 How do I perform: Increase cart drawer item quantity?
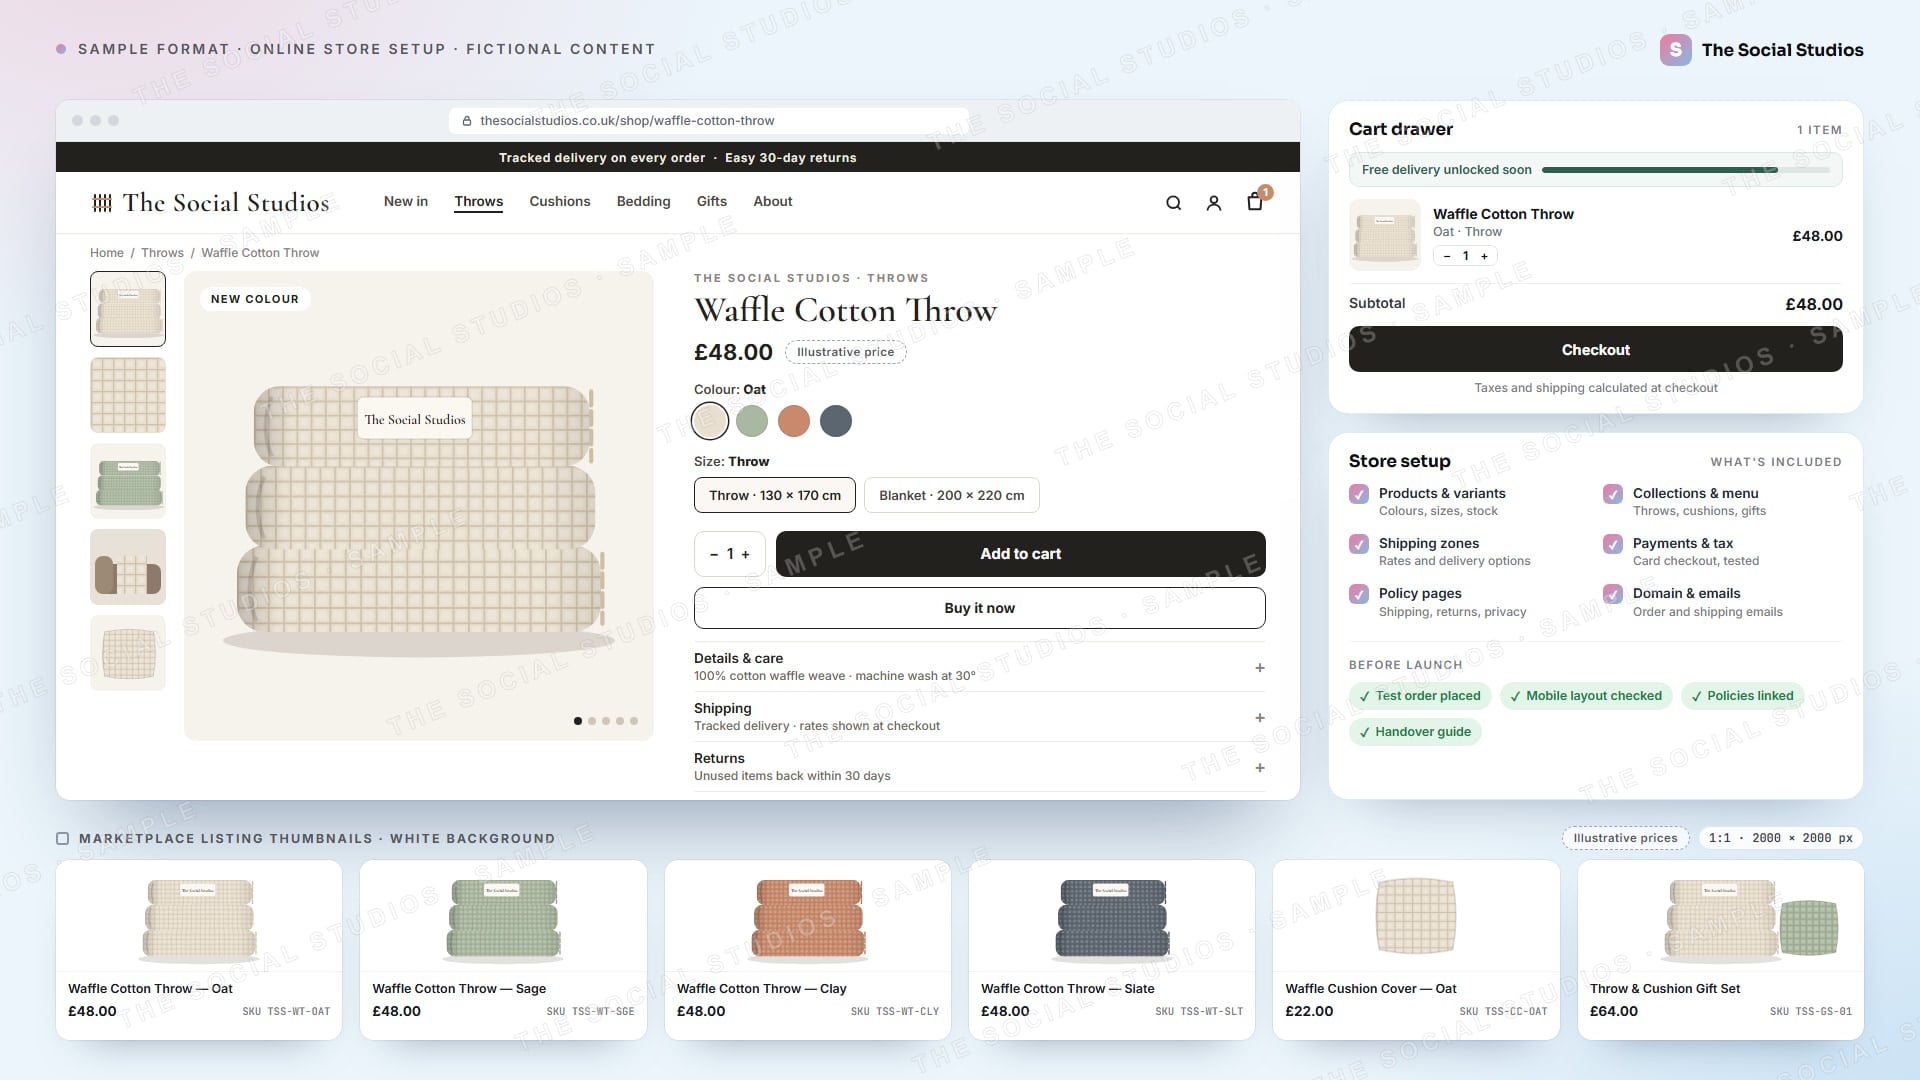click(1484, 256)
